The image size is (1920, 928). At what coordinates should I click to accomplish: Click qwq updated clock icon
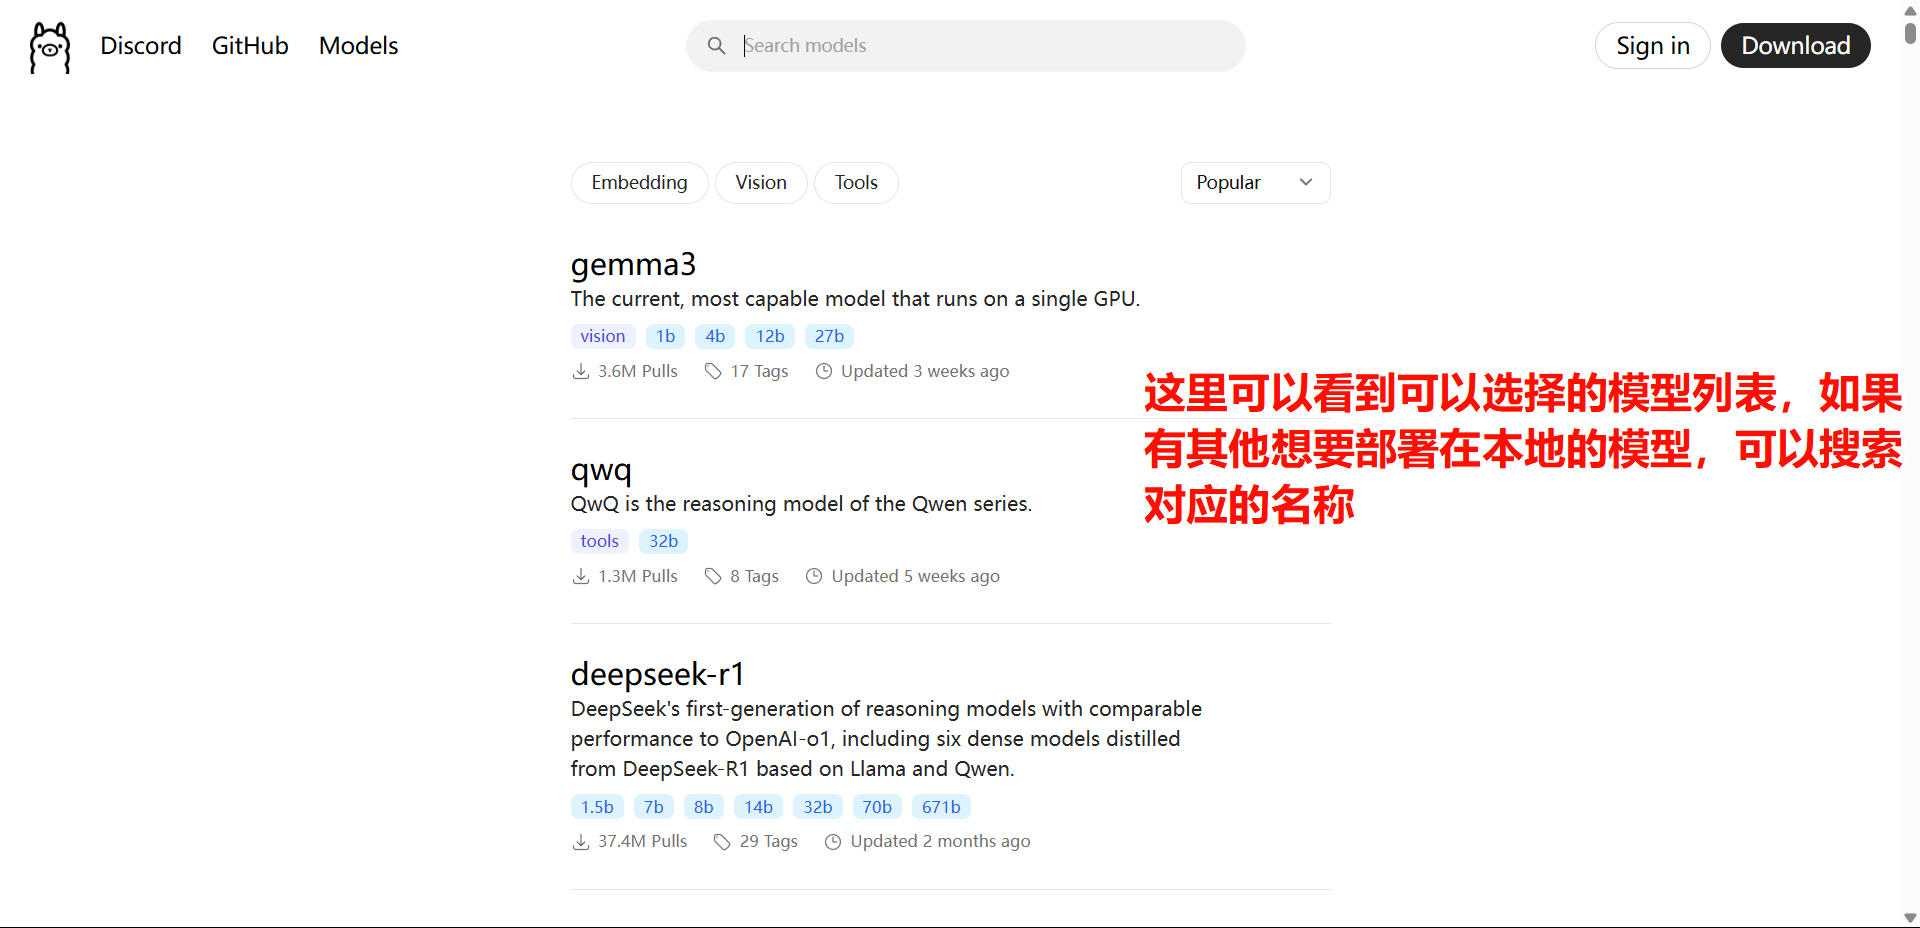pos(814,577)
